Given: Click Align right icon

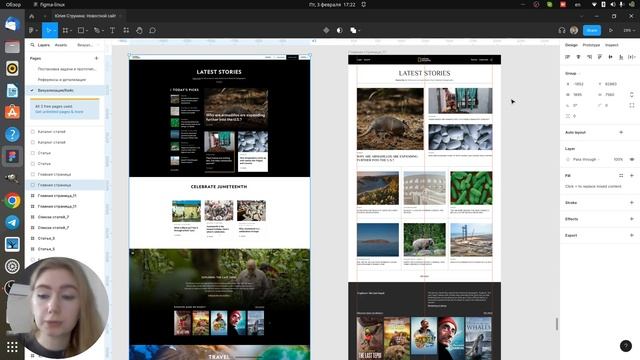Looking at the screenshot, I should point(589,57).
